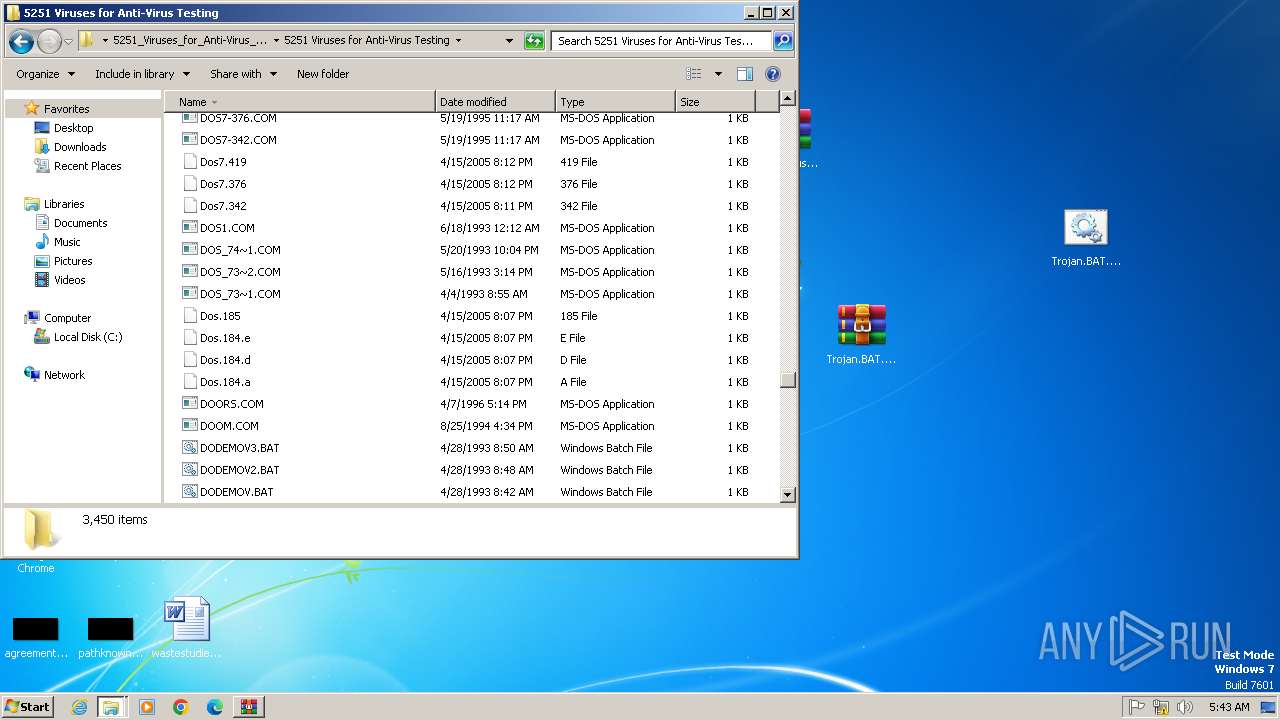This screenshot has height=720, width=1280.
Task: Open the Share with menu
Action: [242, 74]
